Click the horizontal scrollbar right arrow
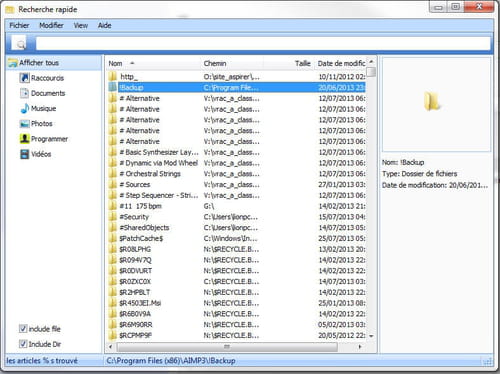 (x=360, y=347)
